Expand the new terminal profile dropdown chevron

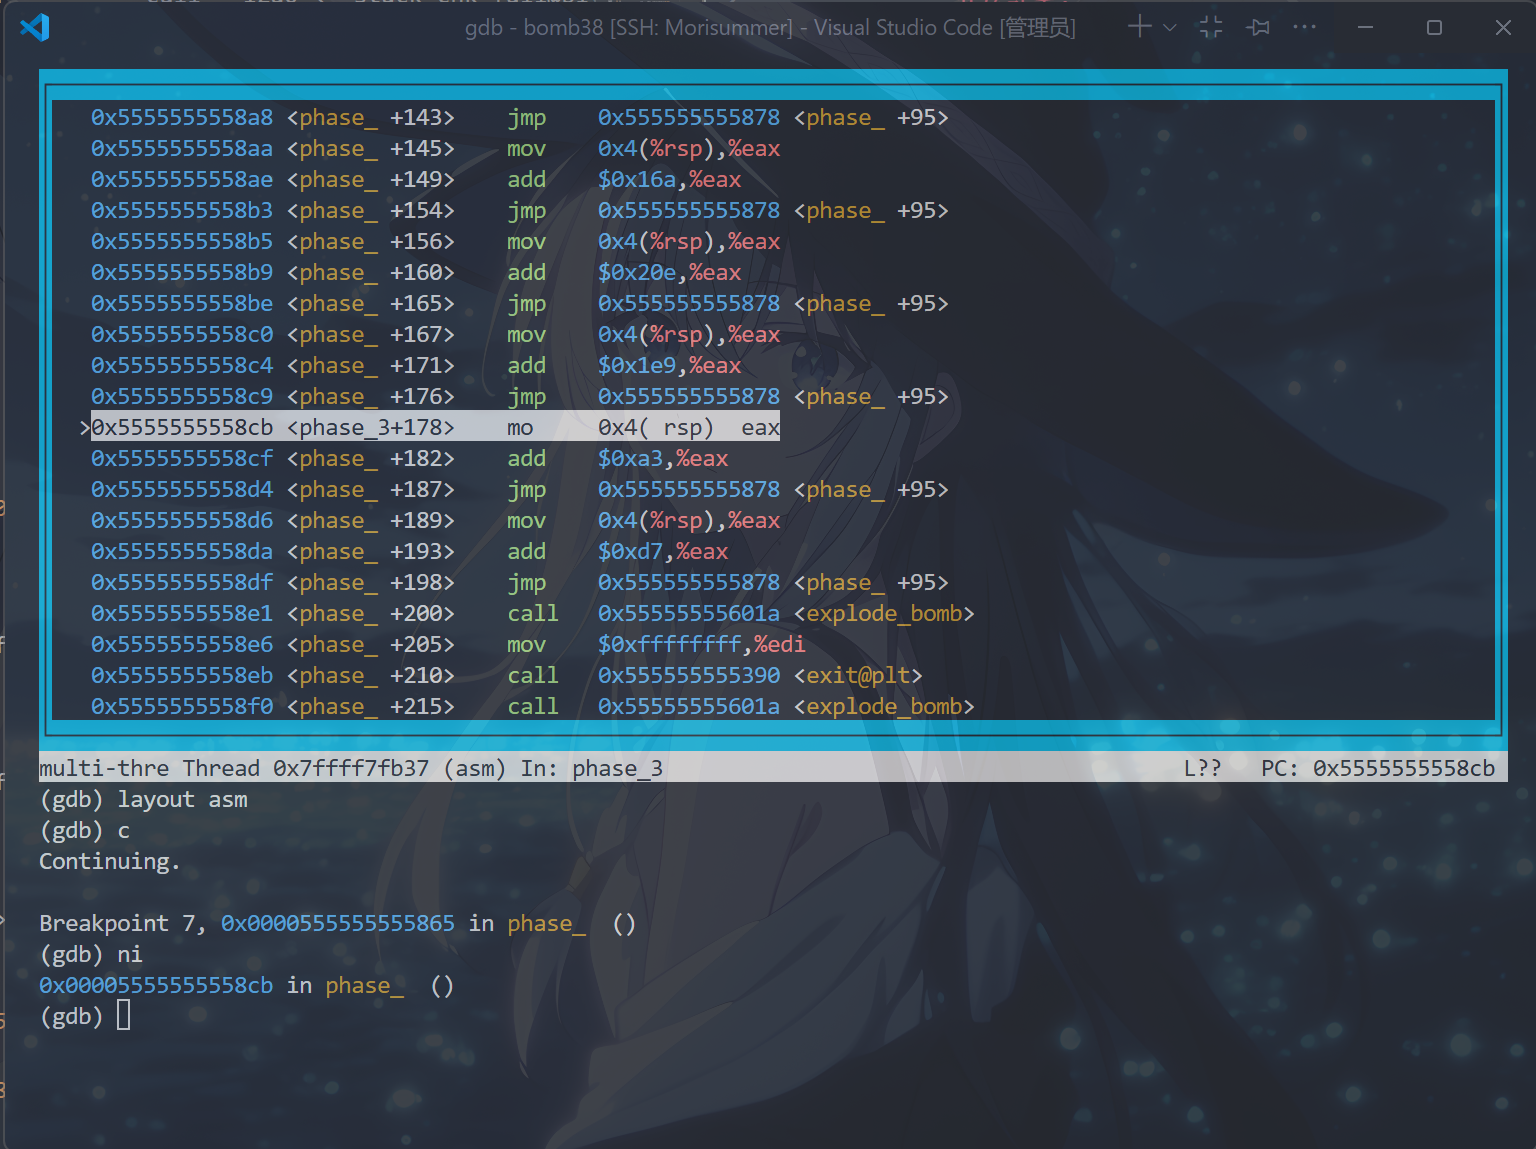(x=1169, y=28)
